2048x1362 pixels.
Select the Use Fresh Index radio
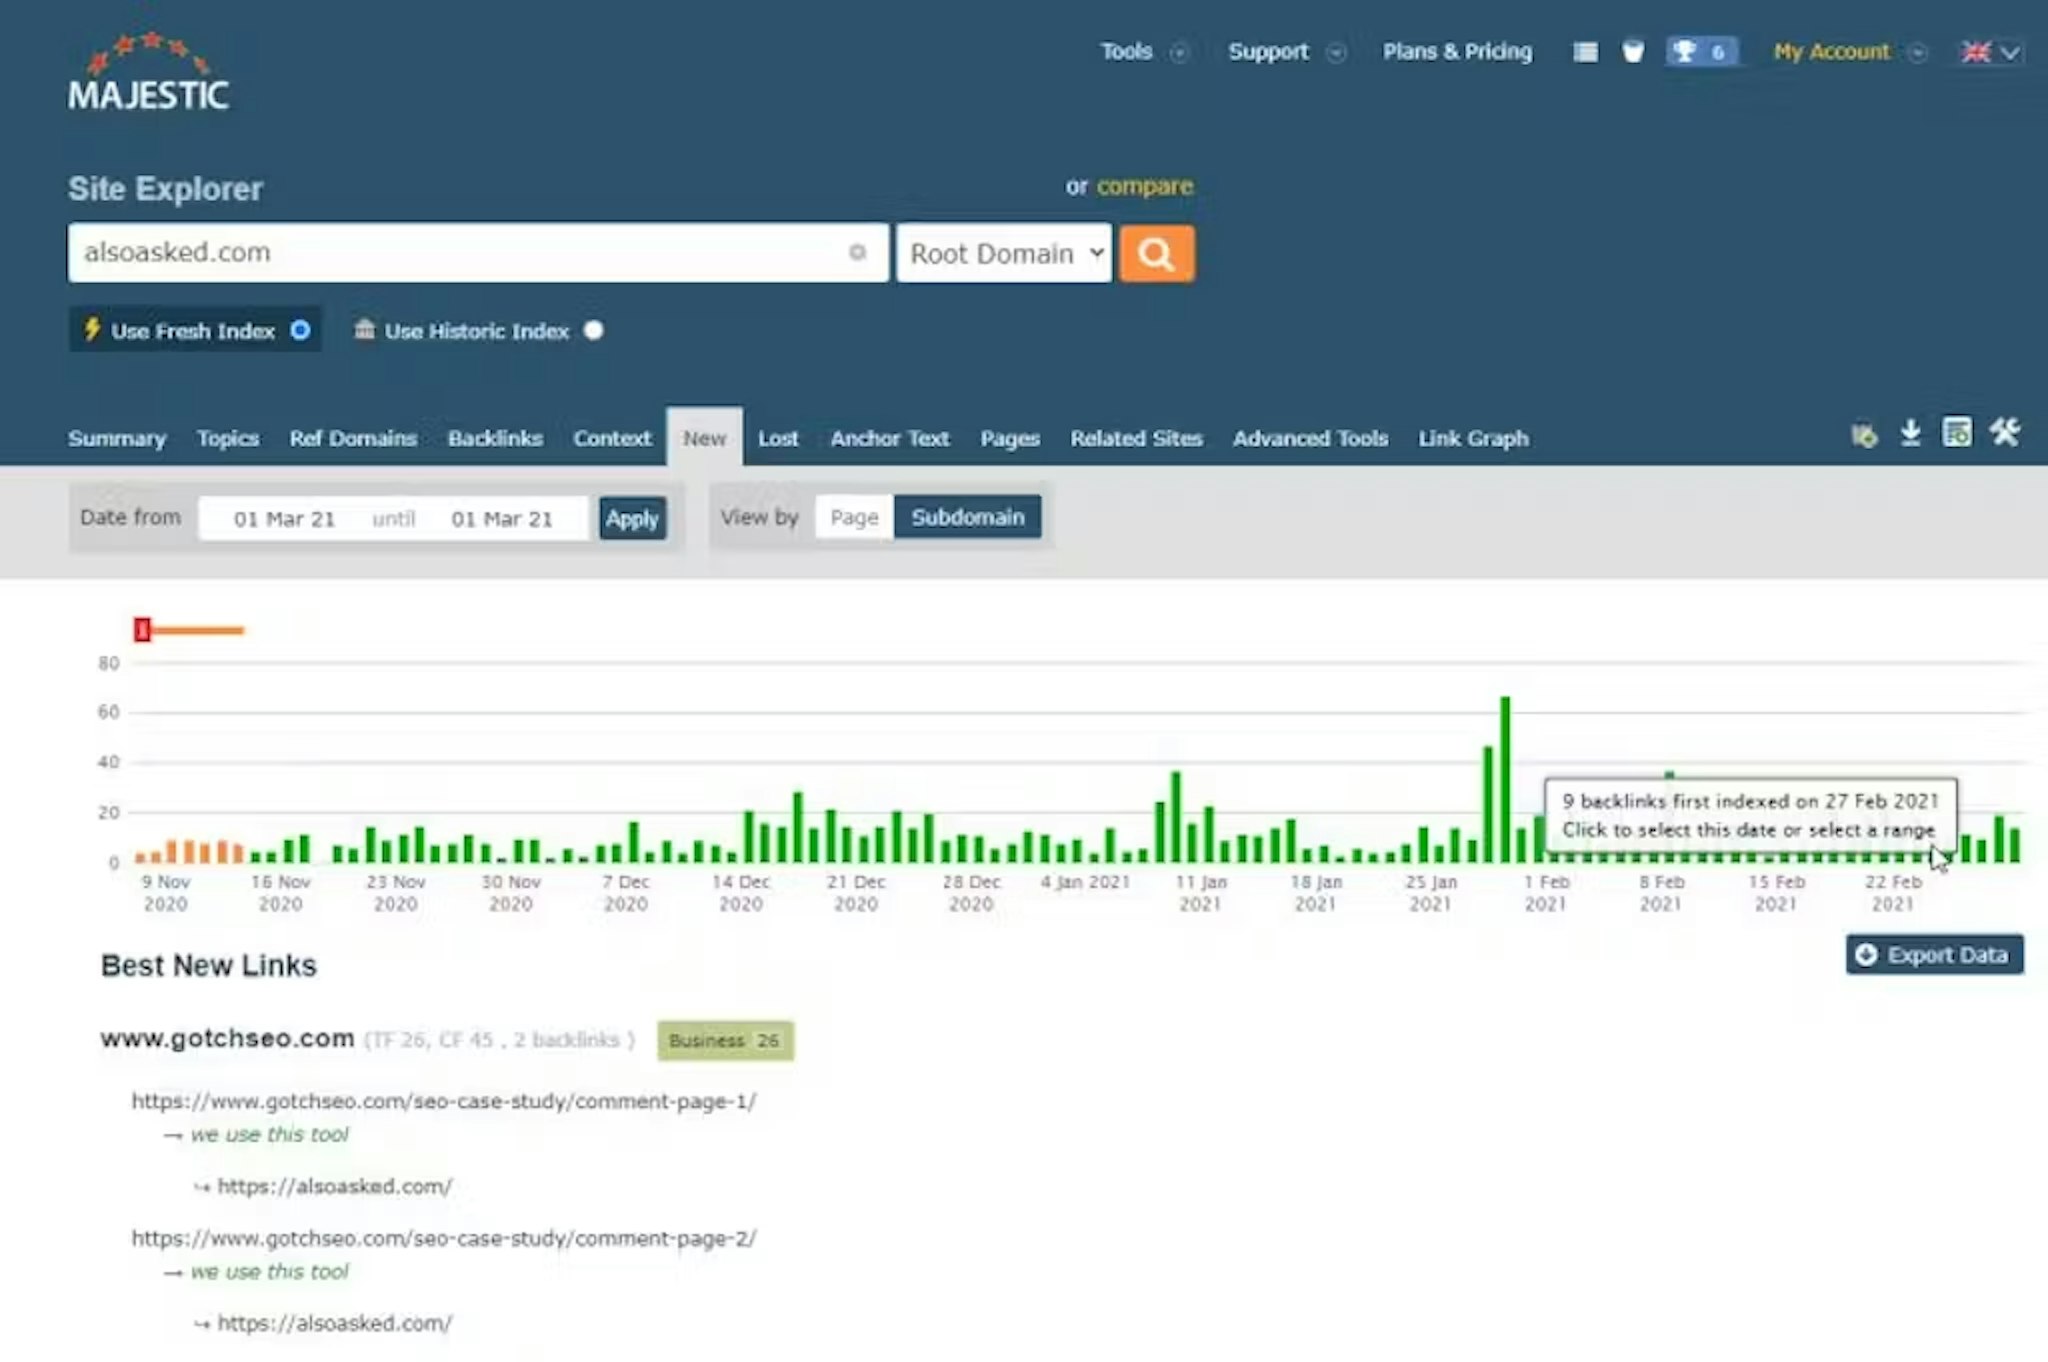300,330
